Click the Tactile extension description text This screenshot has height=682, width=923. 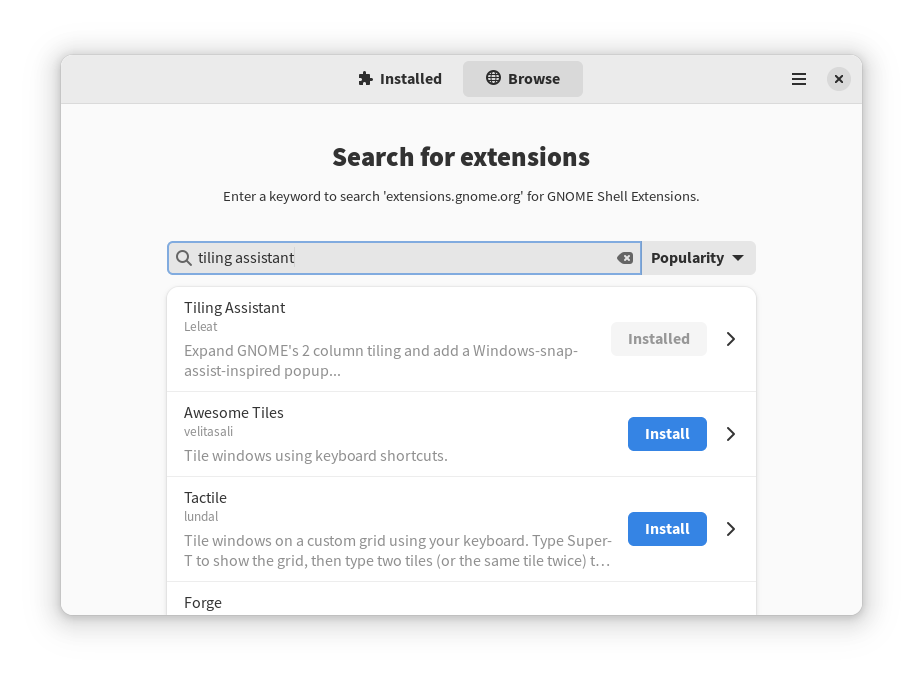coord(397,551)
